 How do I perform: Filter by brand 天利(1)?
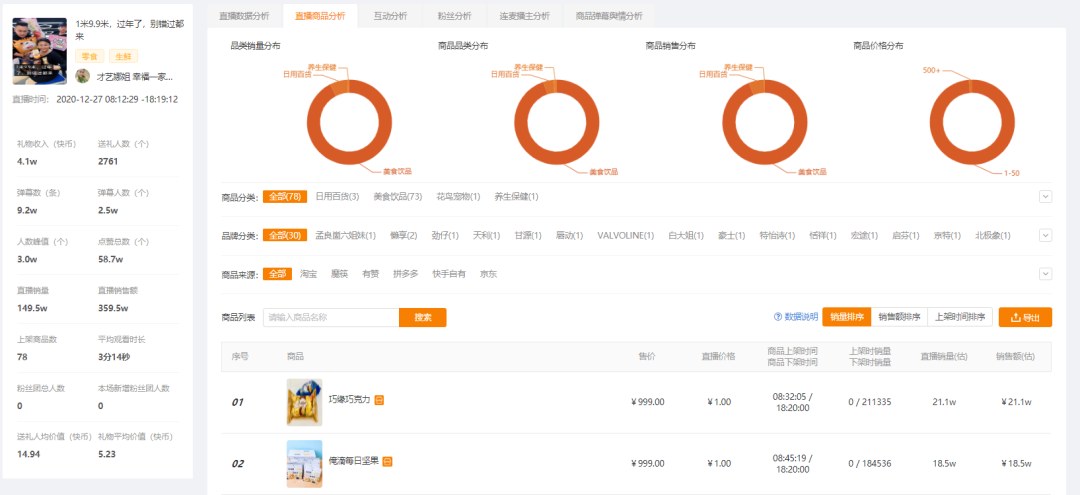pos(486,235)
